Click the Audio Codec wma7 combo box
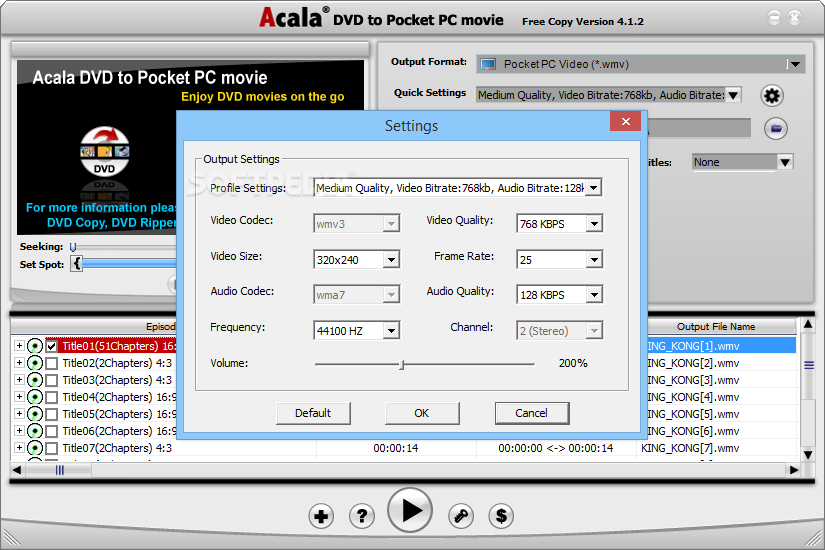Screen dimensions: 825x550 click(356, 295)
